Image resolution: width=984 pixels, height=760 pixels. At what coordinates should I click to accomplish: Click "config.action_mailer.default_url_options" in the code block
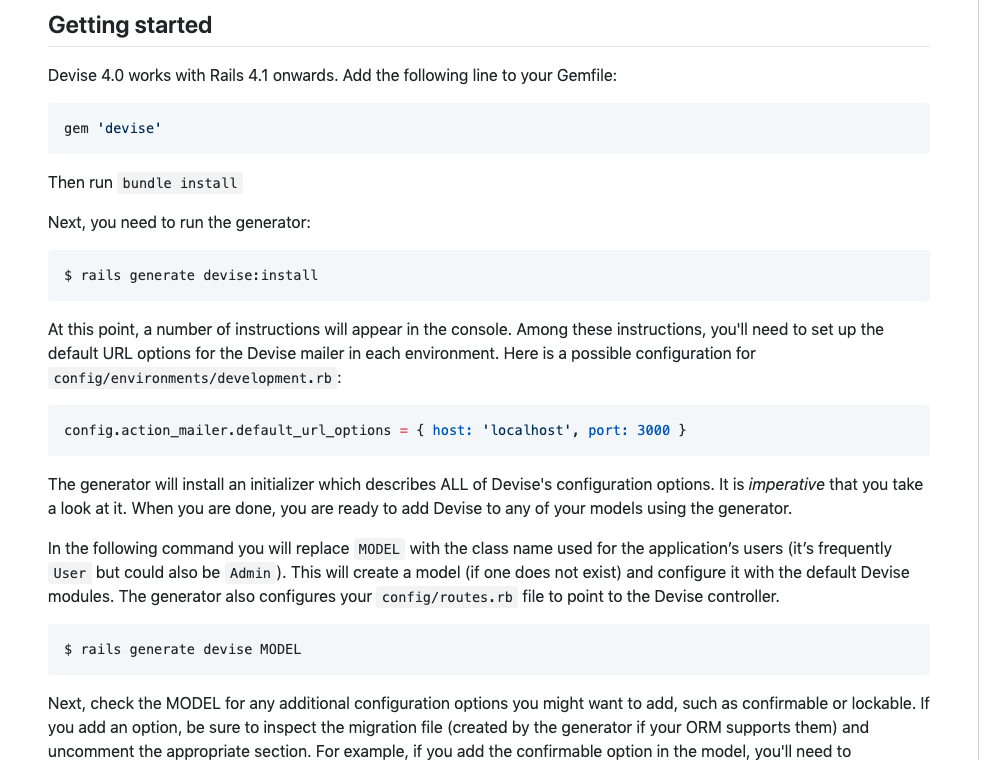tap(227, 430)
